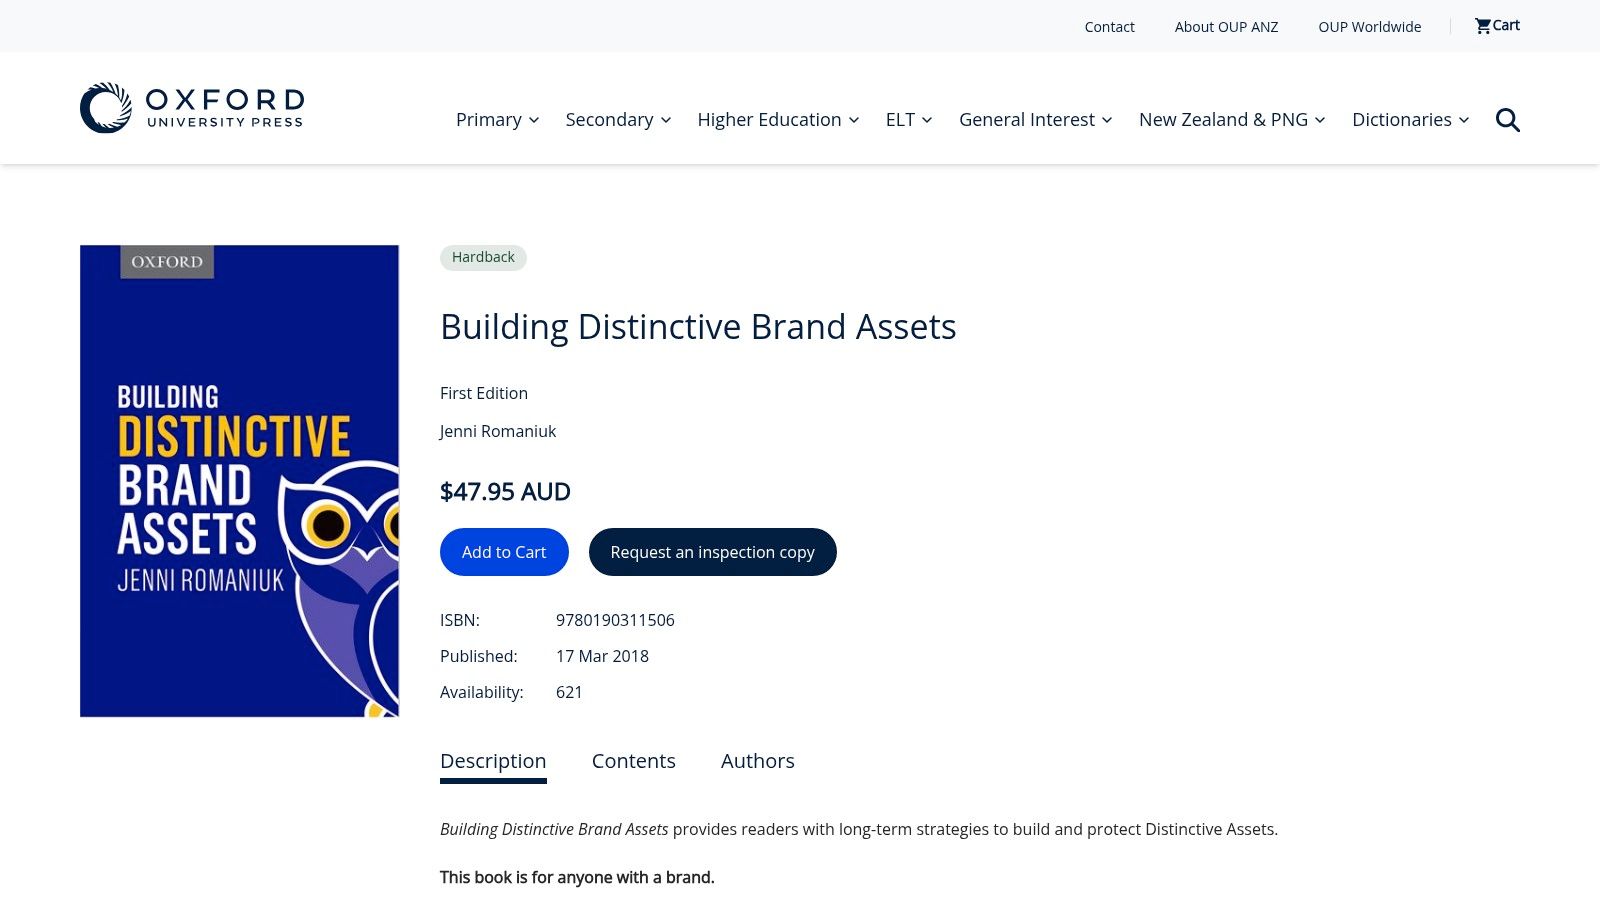
Task: Click the Building Distinctive Brand Assets heading
Action: click(698, 327)
